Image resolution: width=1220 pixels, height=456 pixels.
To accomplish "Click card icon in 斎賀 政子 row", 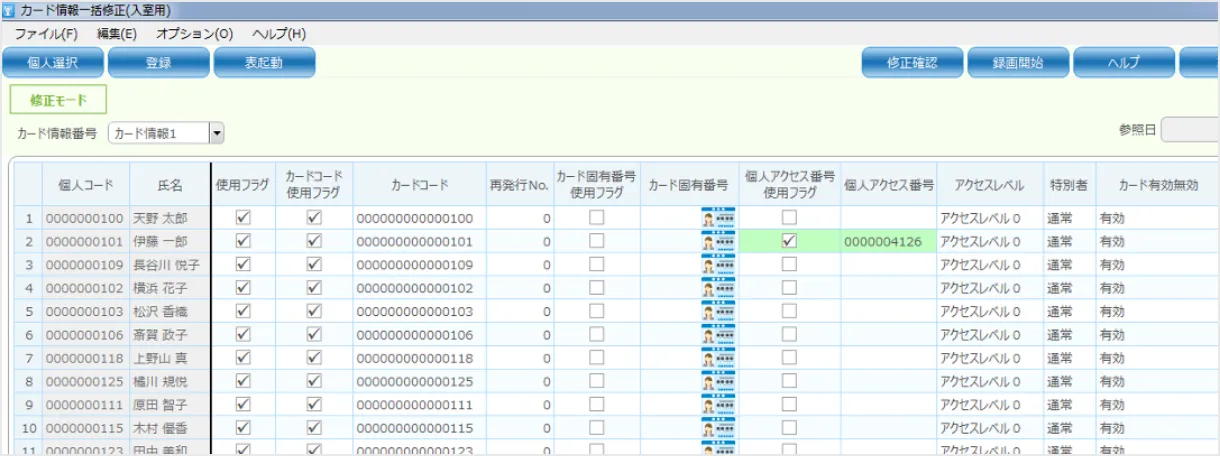I will point(718,334).
